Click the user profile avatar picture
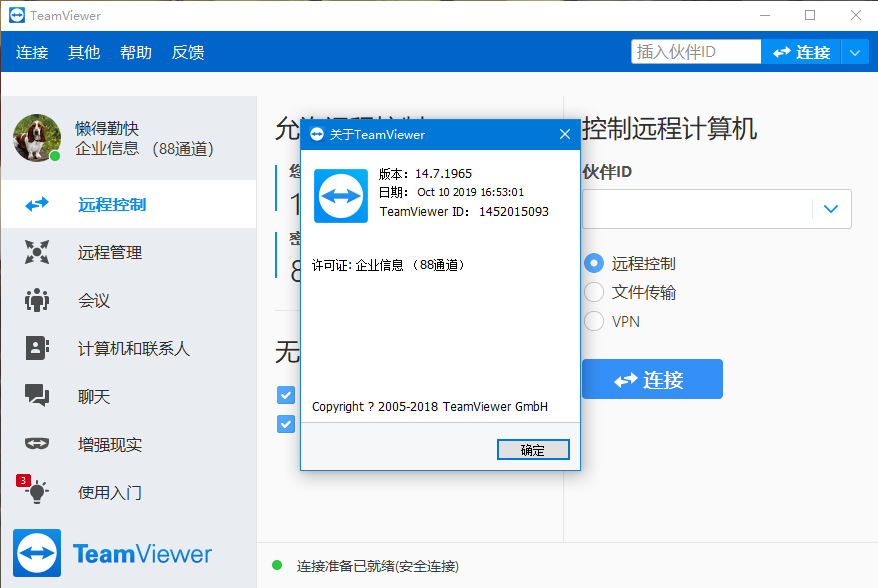 pyautogui.click(x=37, y=137)
